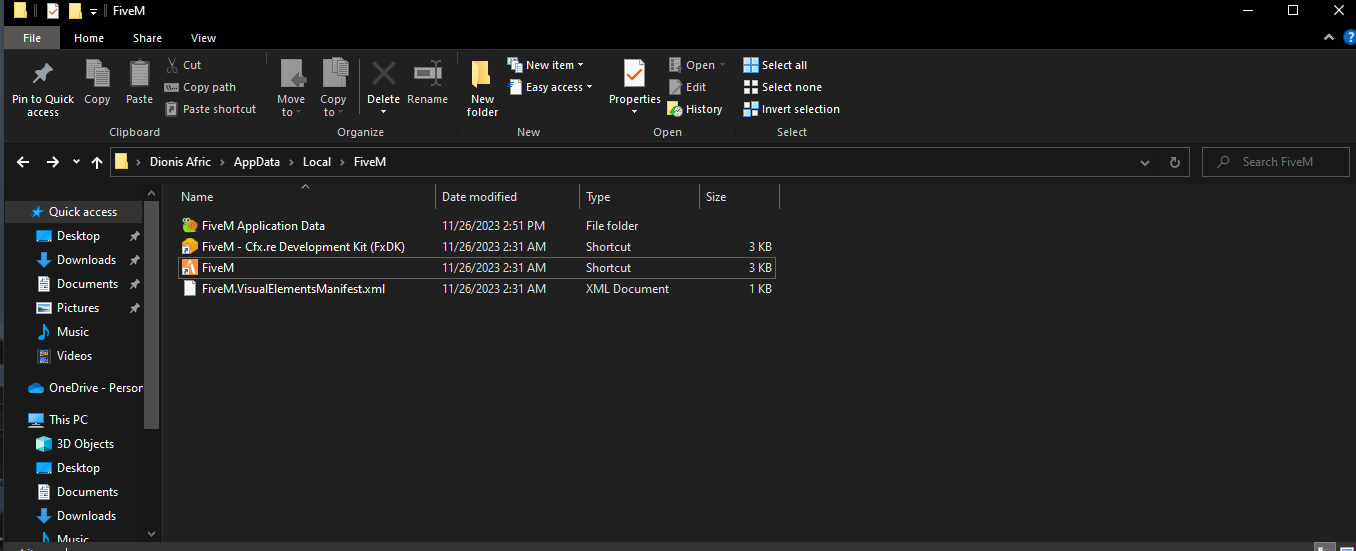Select FiveM - Cfx.re Development Kit shortcut
This screenshot has width=1356, height=551.
coord(476,247)
